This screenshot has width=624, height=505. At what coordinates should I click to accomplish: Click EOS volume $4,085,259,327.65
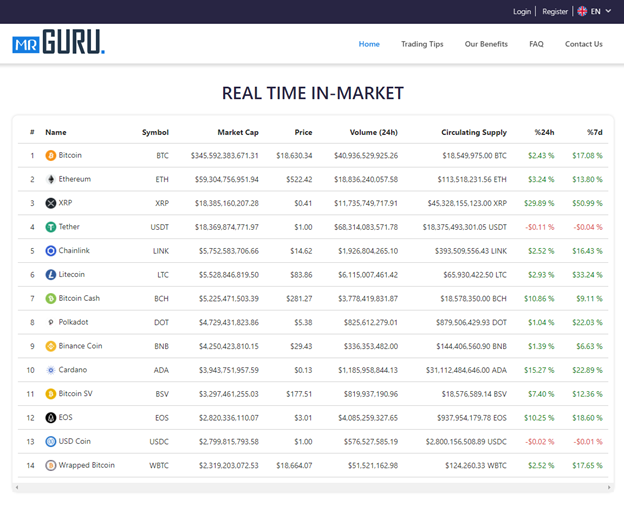[368, 418]
